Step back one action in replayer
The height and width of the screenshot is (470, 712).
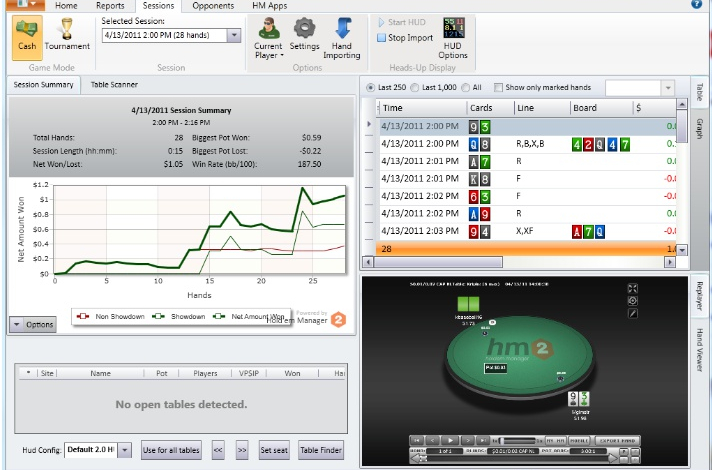pyautogui.click(x=433, y=440)
